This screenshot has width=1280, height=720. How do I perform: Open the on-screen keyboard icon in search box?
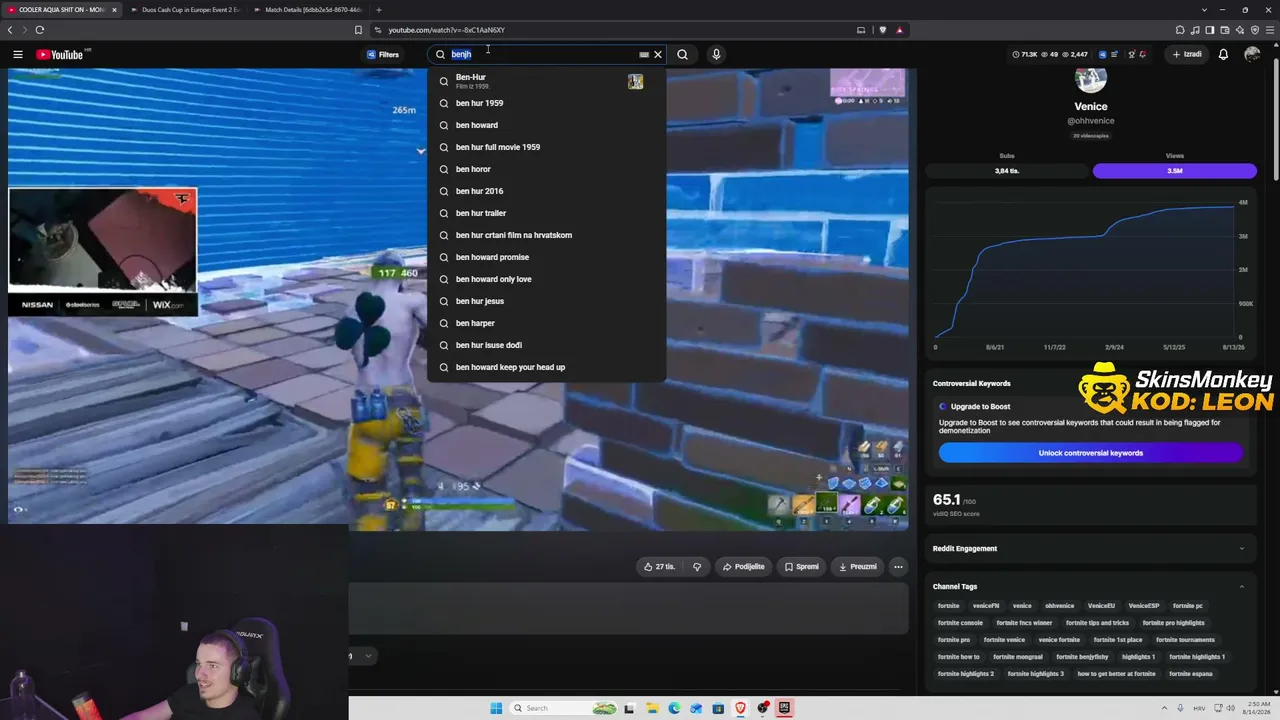pos(644,54)
